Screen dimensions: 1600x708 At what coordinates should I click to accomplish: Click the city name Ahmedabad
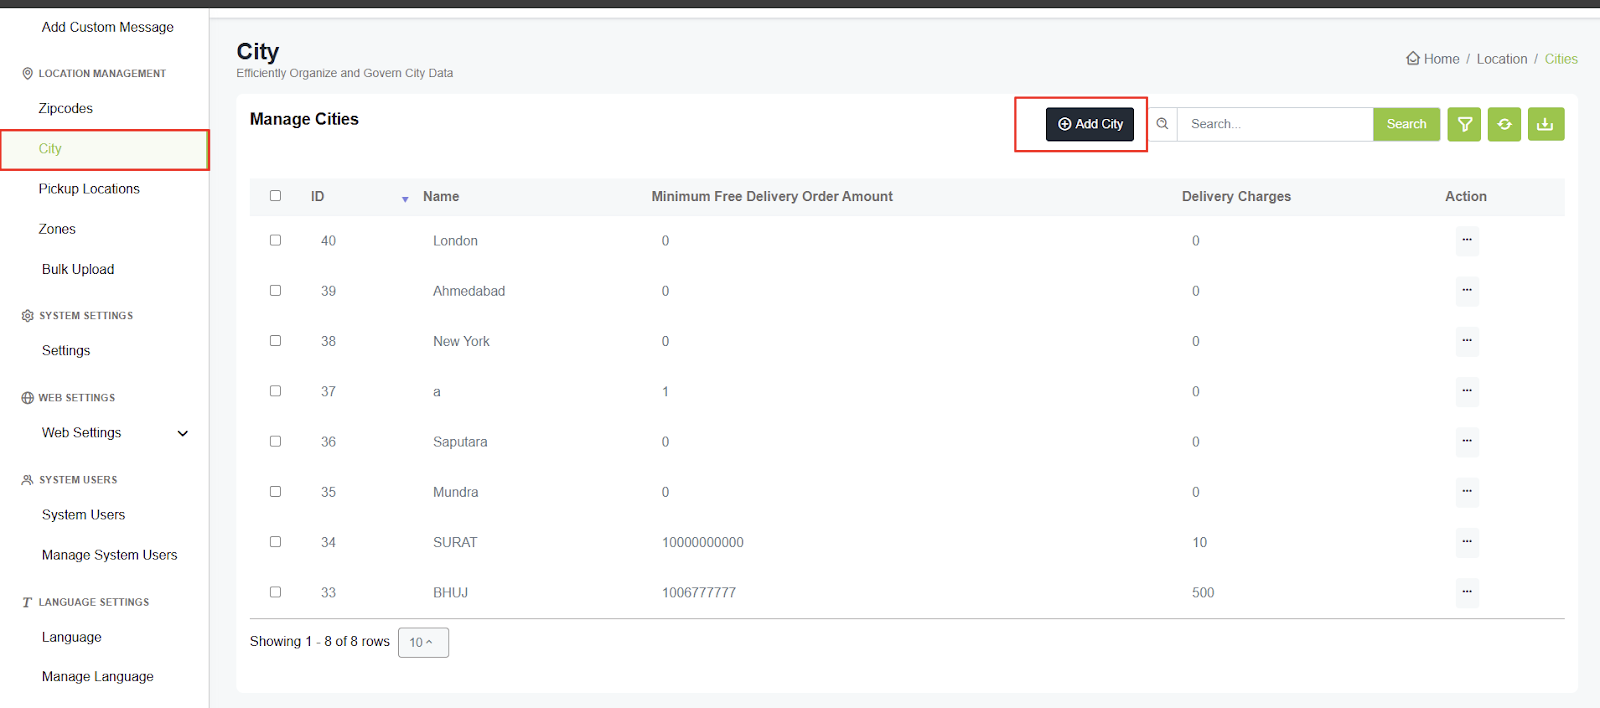click(469, 291)
